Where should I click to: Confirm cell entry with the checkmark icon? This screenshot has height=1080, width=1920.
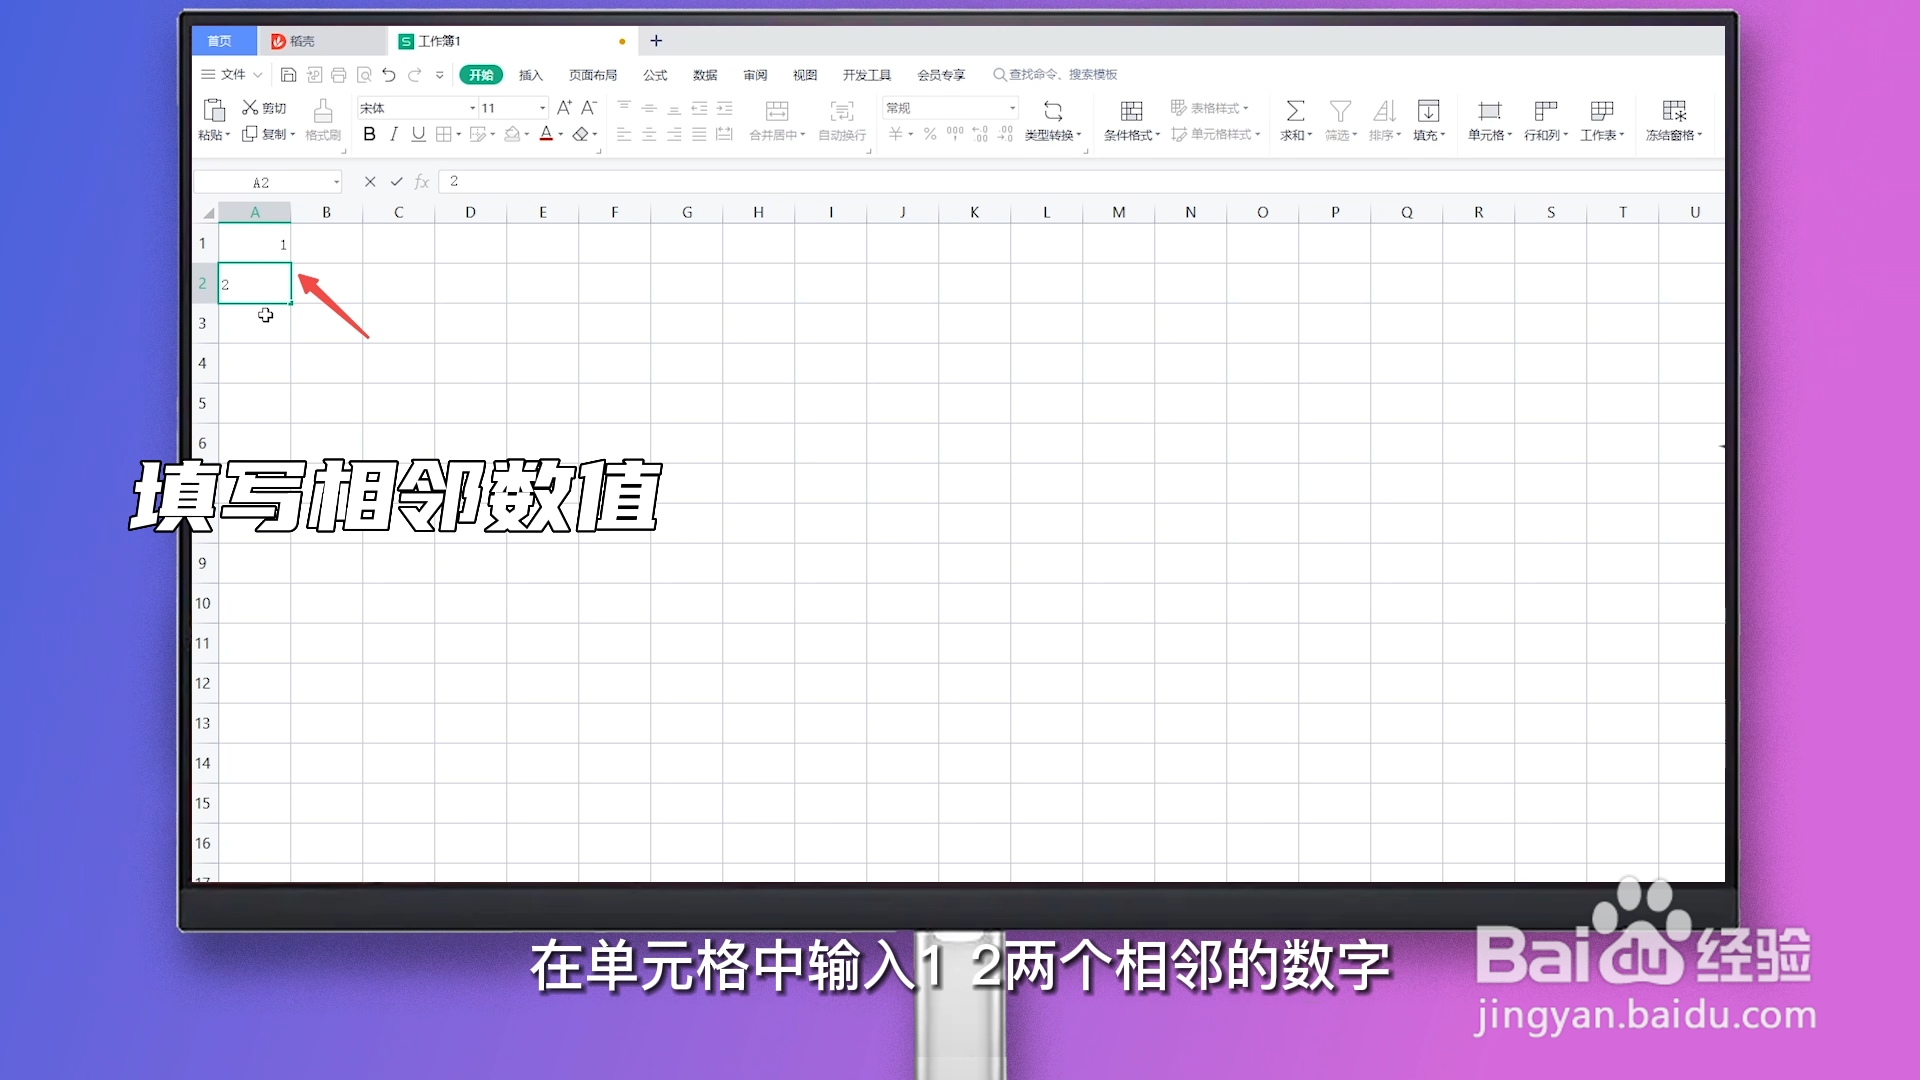[395, 181]
